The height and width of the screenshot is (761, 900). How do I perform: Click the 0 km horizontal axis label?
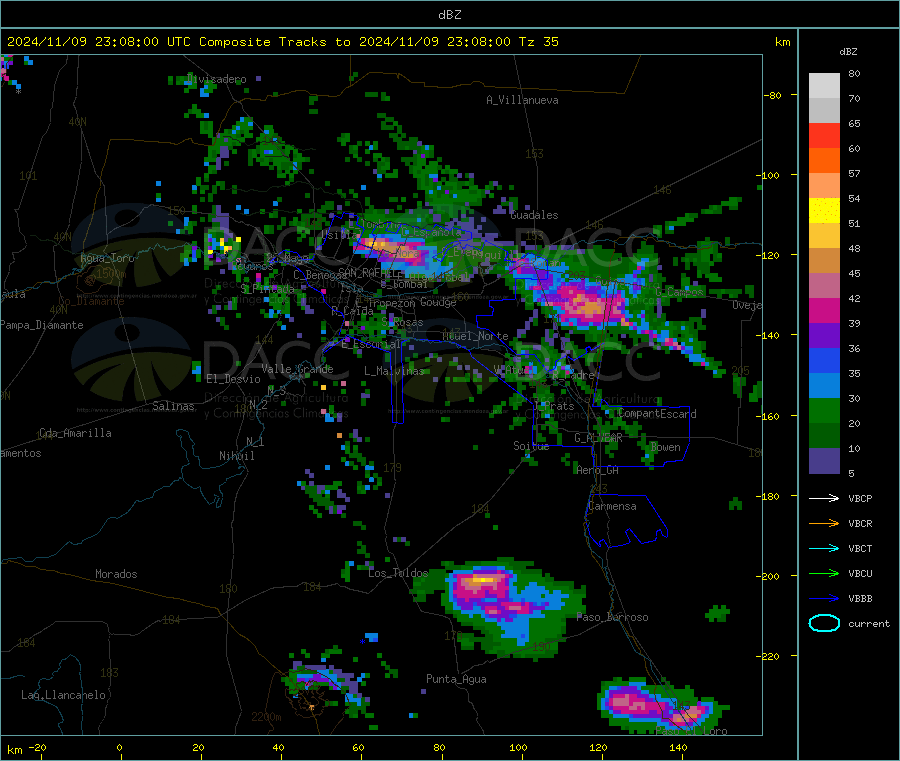[x=119, y=747]
